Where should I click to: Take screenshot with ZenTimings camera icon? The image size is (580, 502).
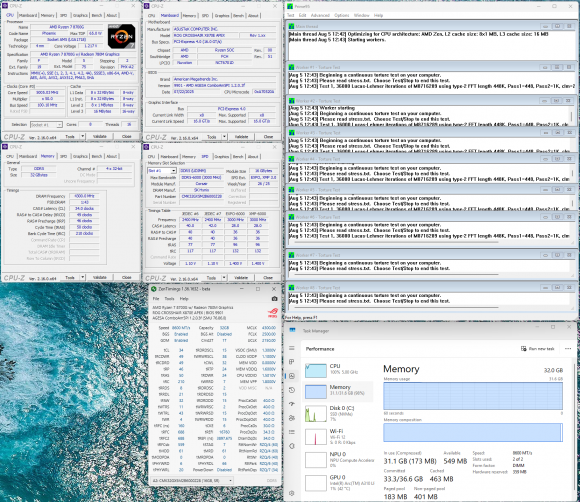[274, 299]
